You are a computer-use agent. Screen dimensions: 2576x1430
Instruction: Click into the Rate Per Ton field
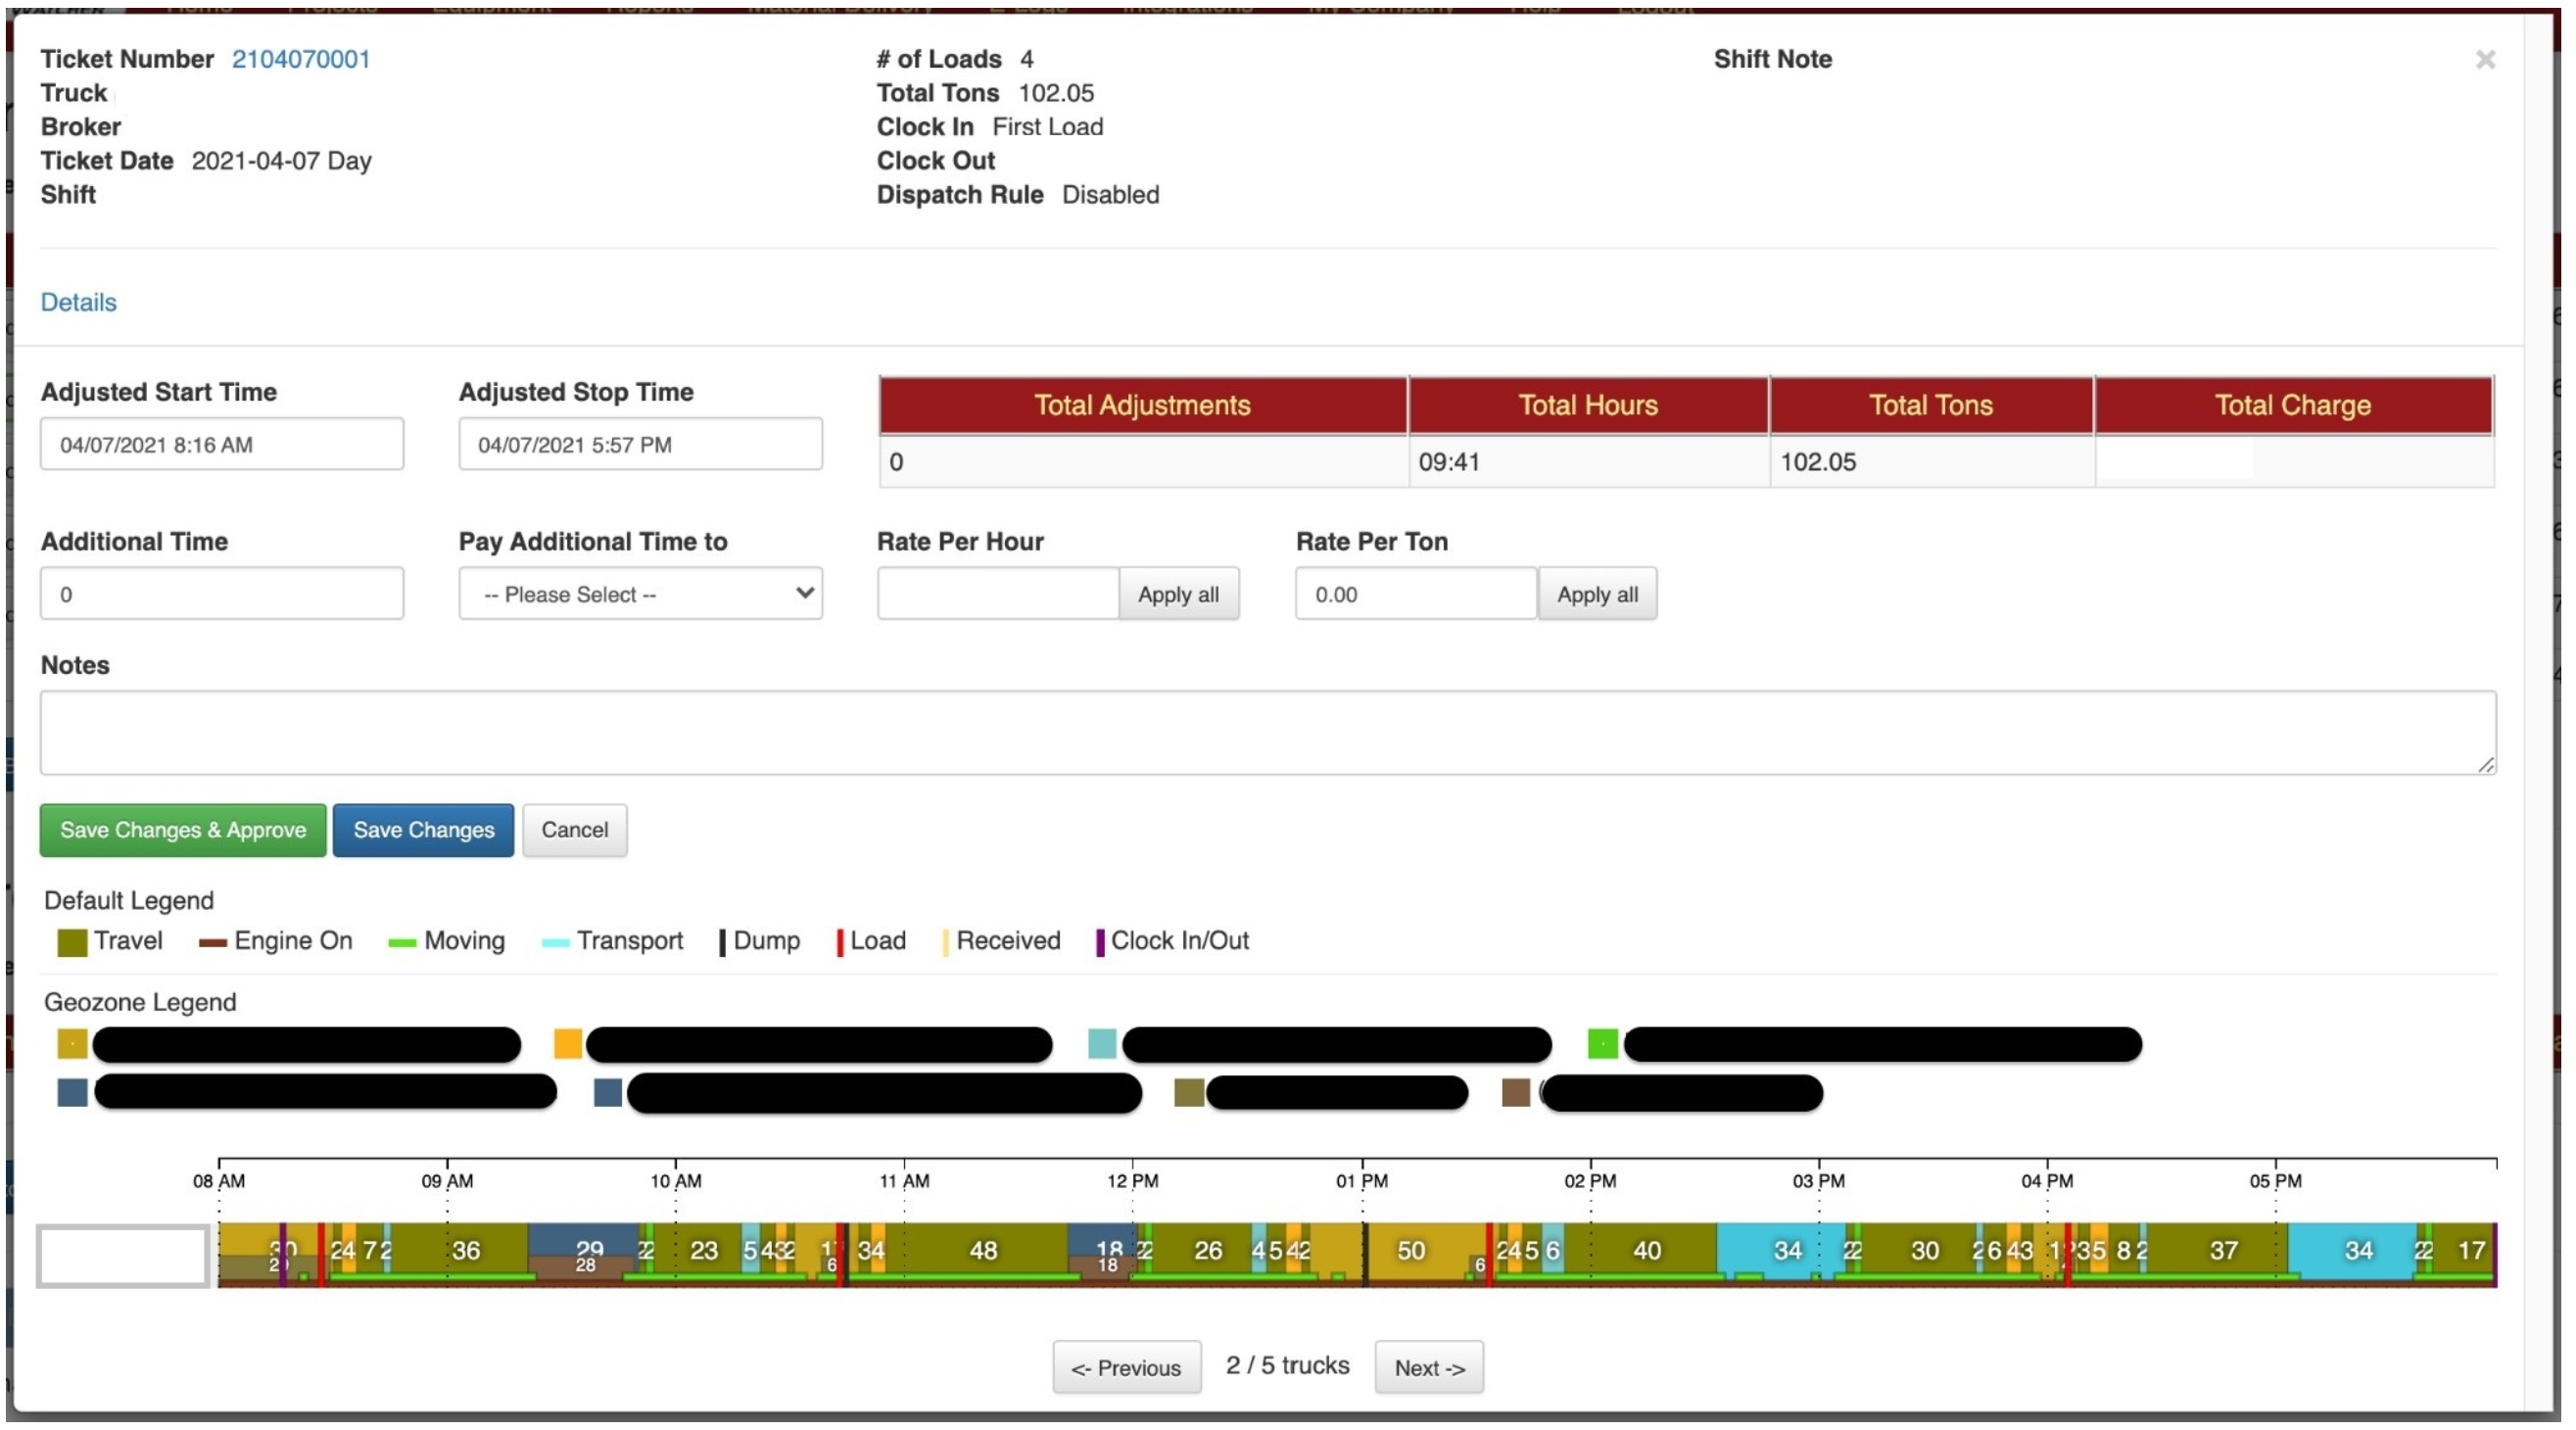pyautogui.click(x=1415, y=594)
